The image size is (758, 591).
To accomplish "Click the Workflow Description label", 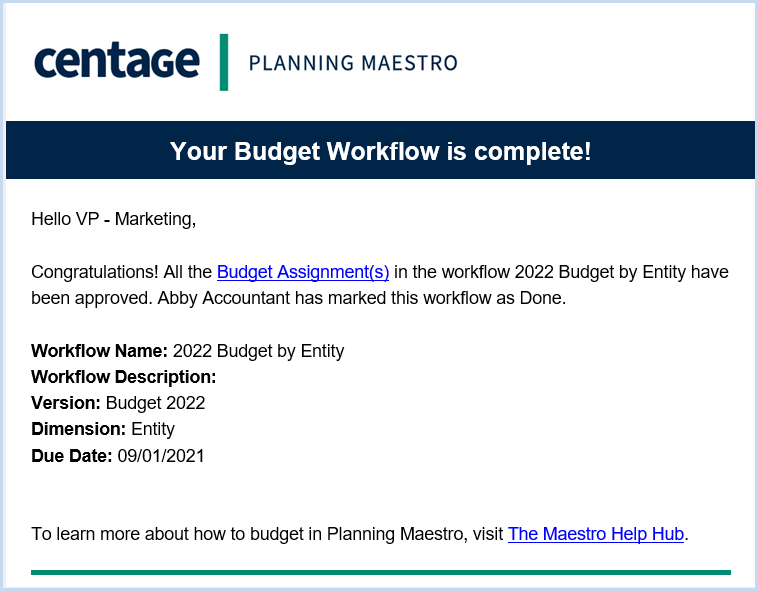I will (124, 377).
